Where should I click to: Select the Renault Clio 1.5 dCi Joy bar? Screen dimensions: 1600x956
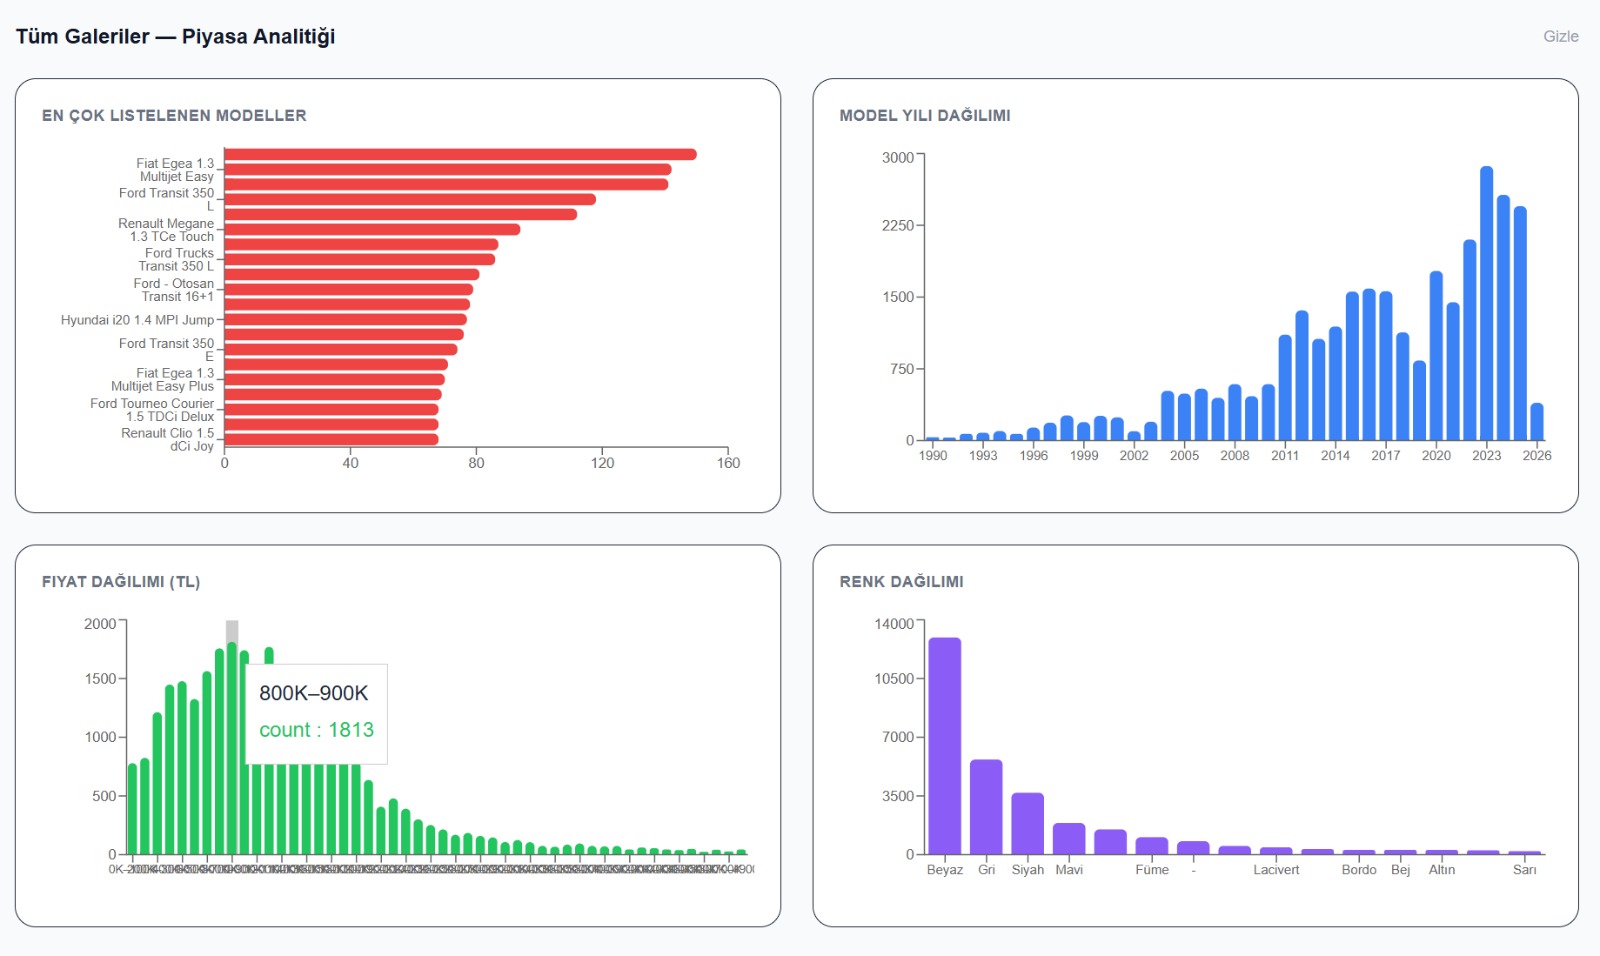click(331, 439)
